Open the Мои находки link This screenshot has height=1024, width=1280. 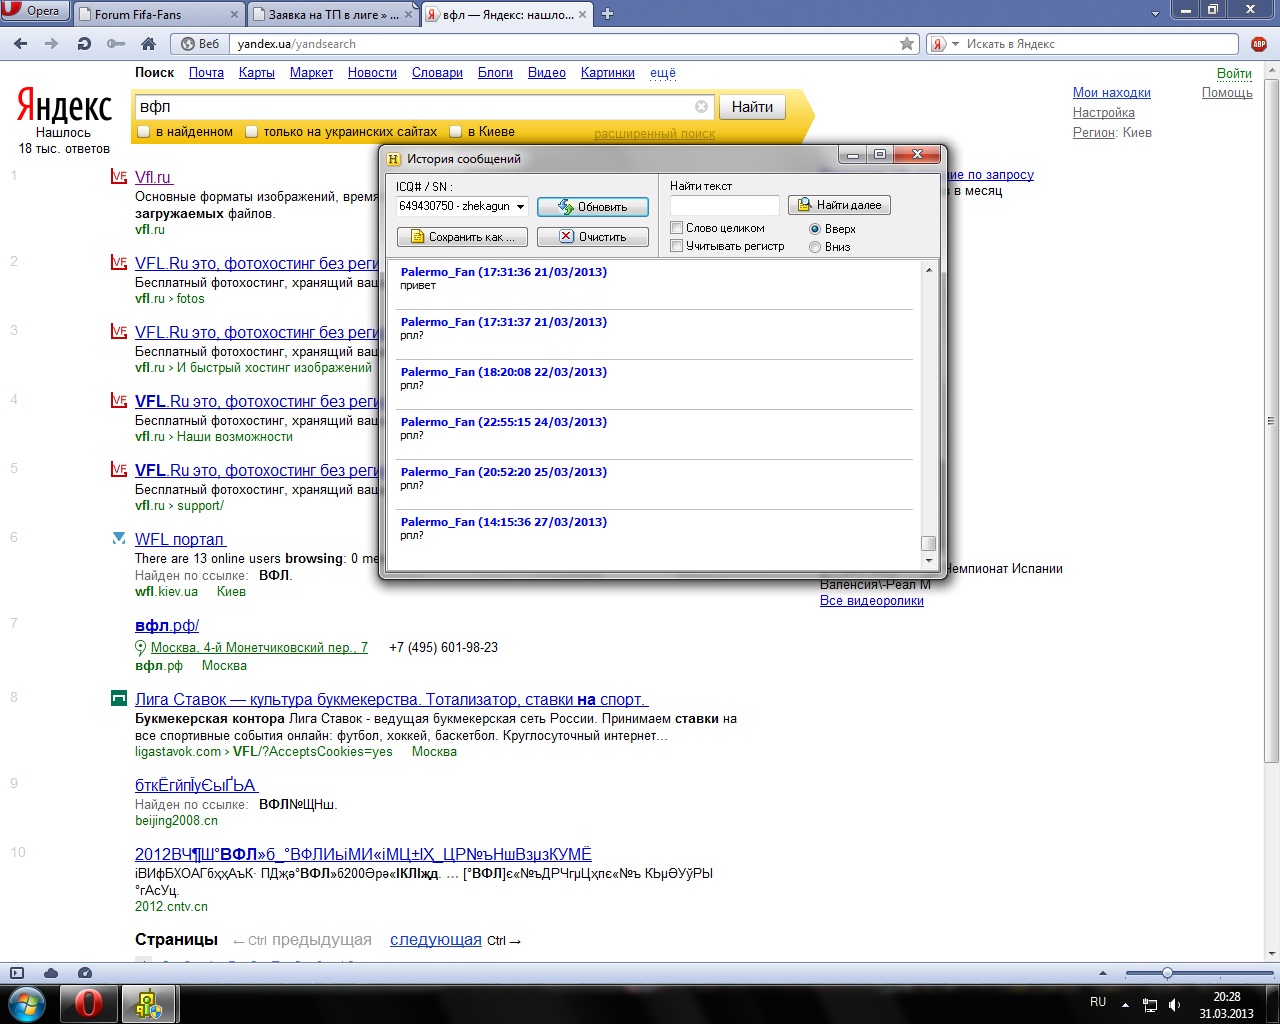click(1111, 93)
